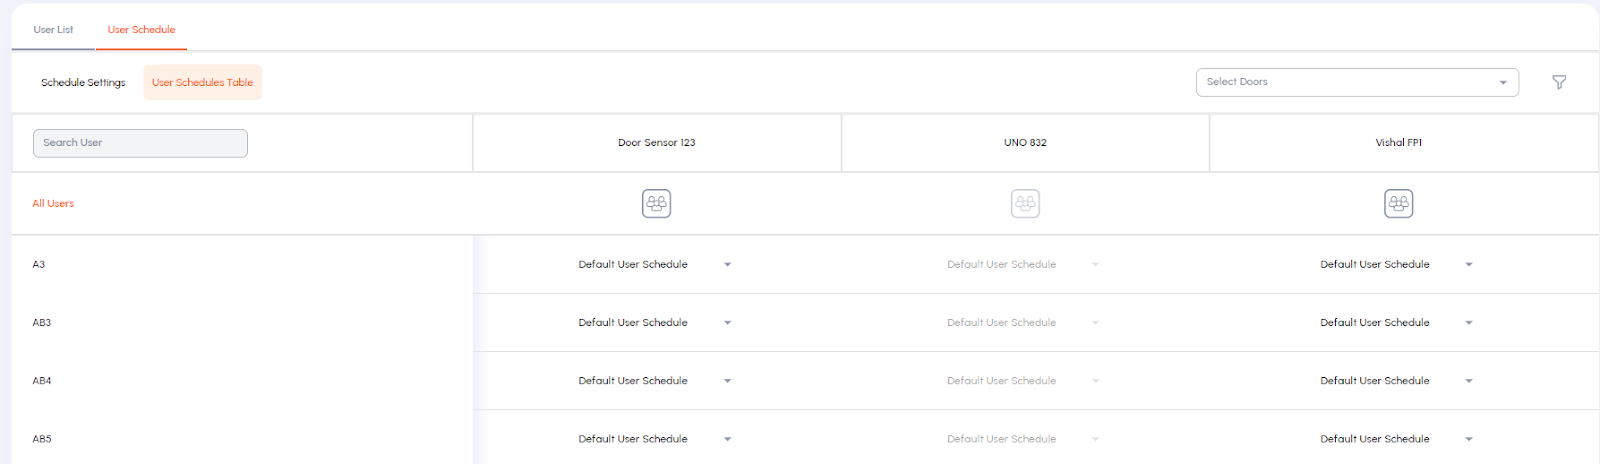Expand the Select Doors dropdown
The image size is (1600, 464).
(1357, 82)
